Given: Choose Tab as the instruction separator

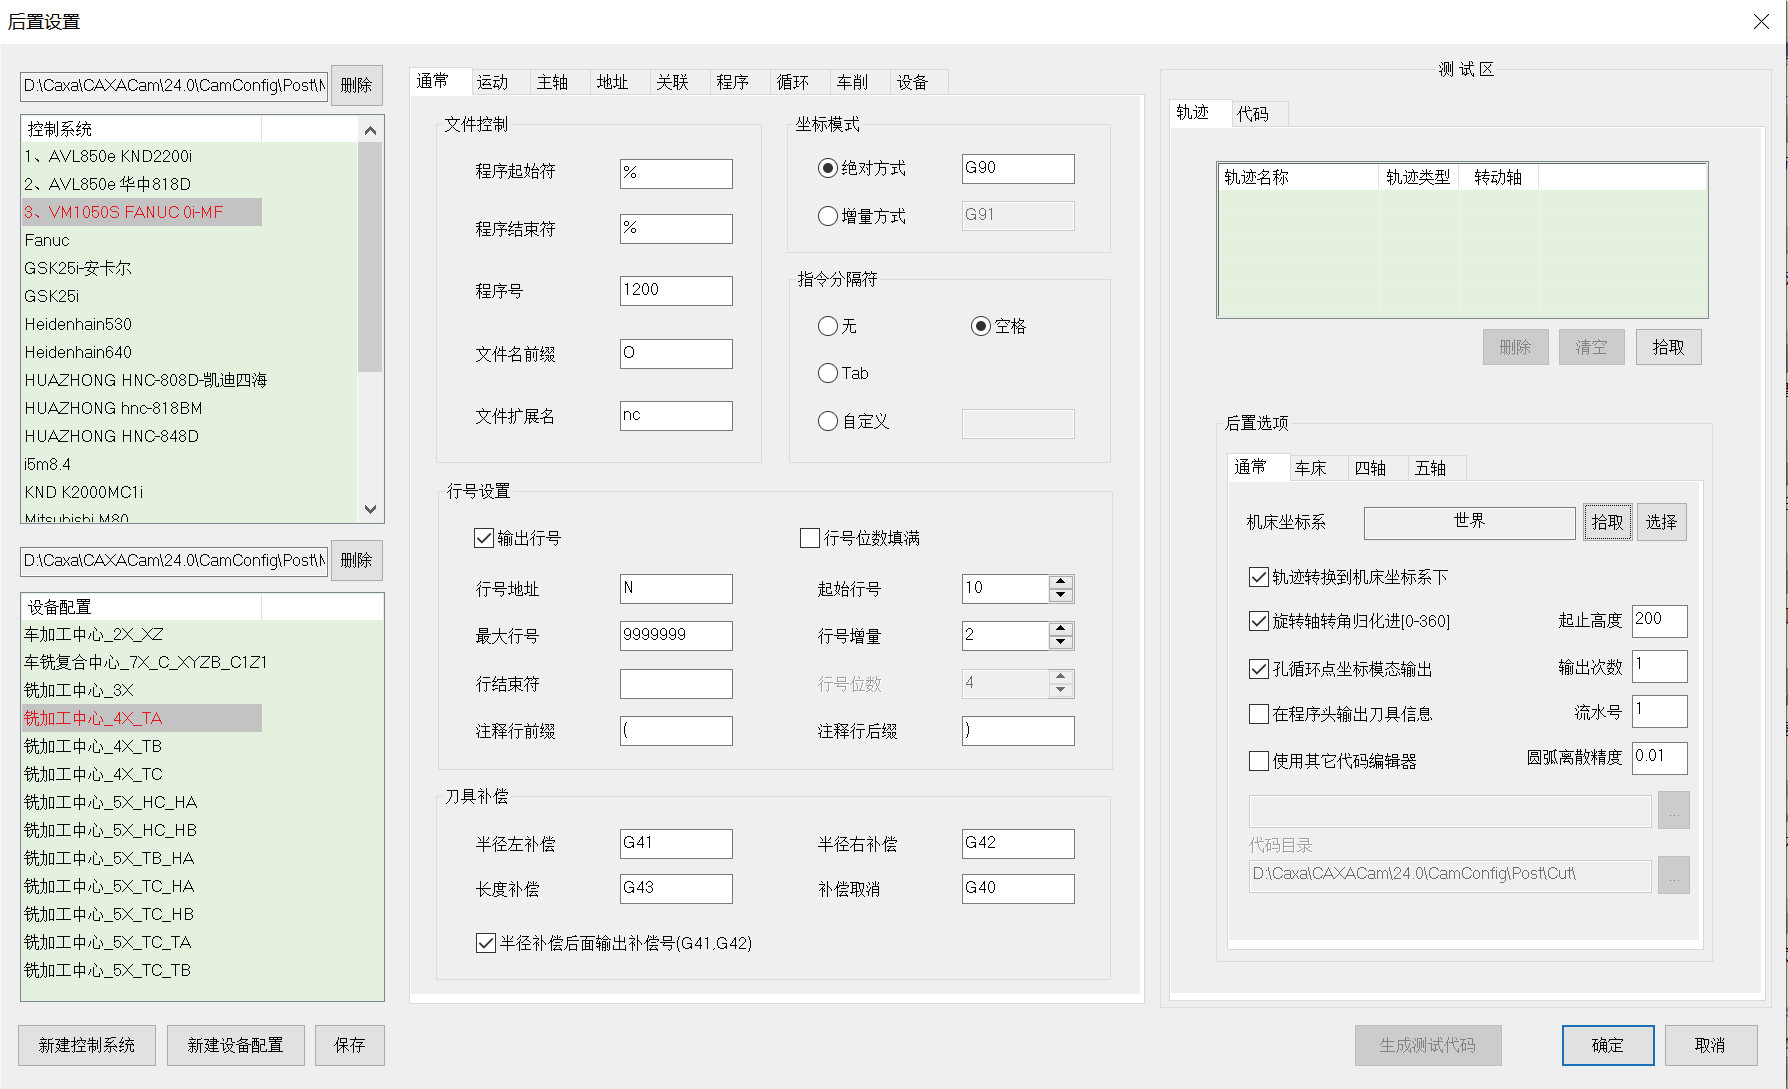Looking at the screenshot, I should pyautogui.click(x=828, y=373).
